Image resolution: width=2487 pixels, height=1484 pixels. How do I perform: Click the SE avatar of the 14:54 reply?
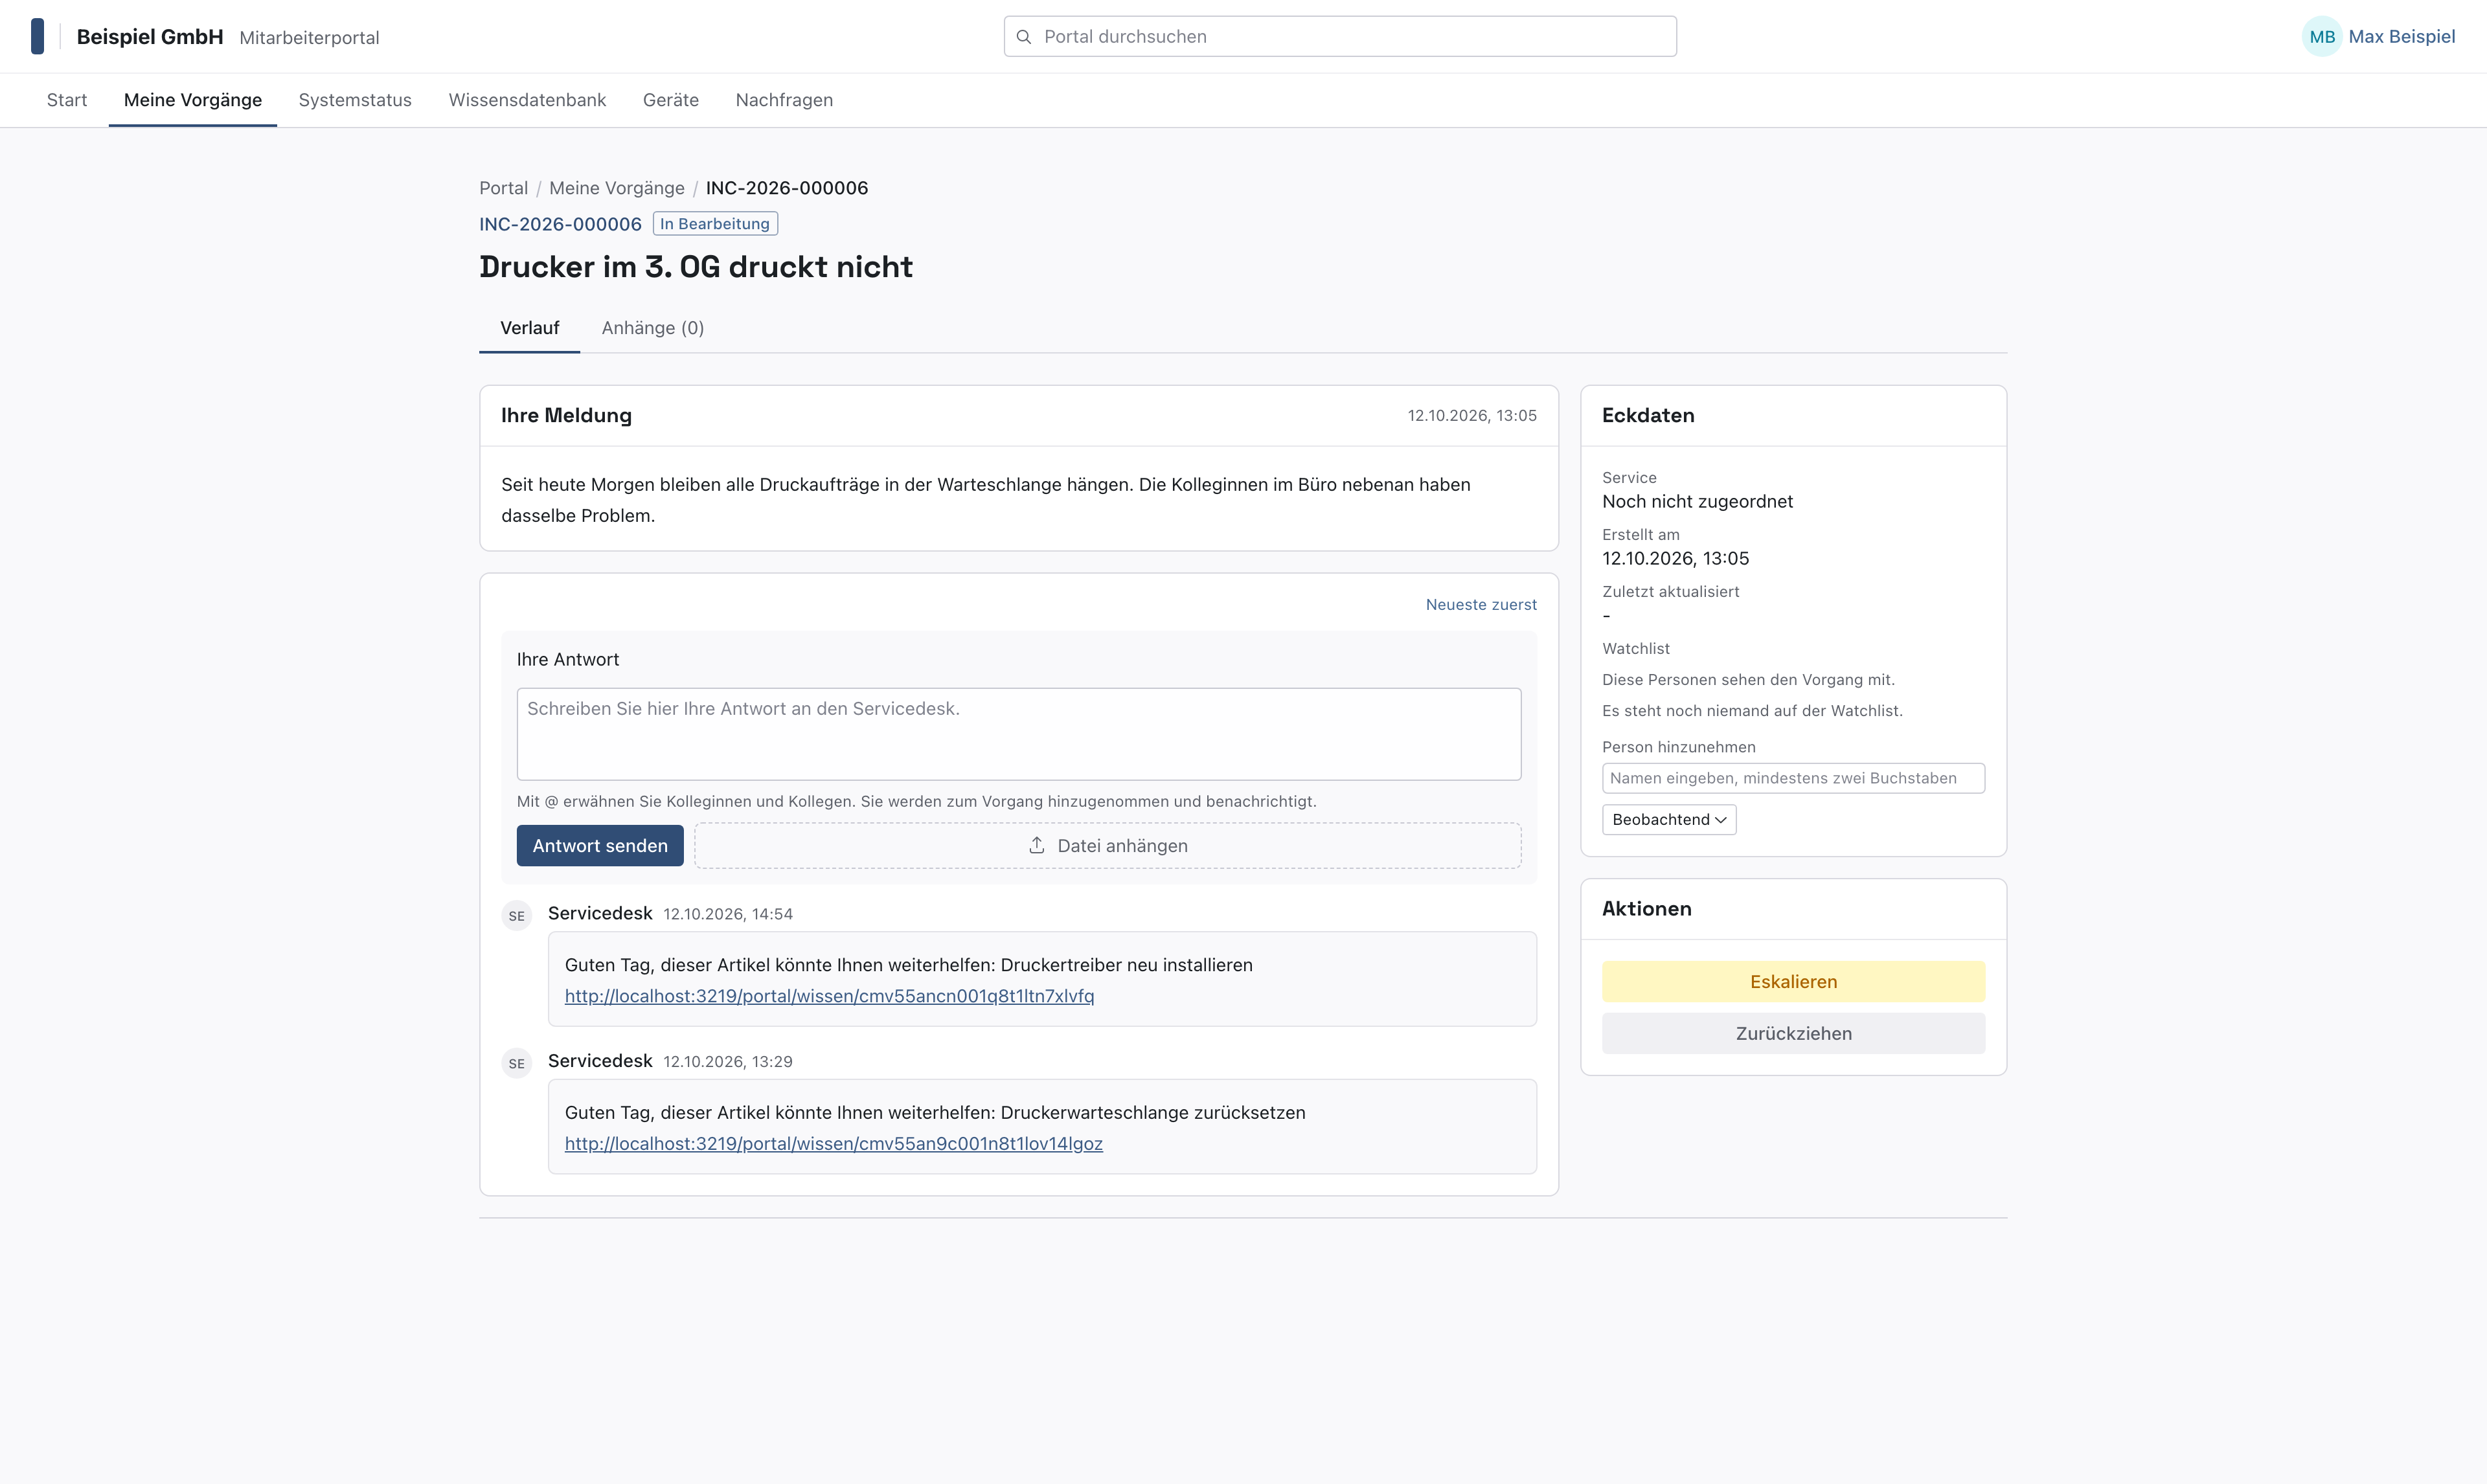pos(516,915)
